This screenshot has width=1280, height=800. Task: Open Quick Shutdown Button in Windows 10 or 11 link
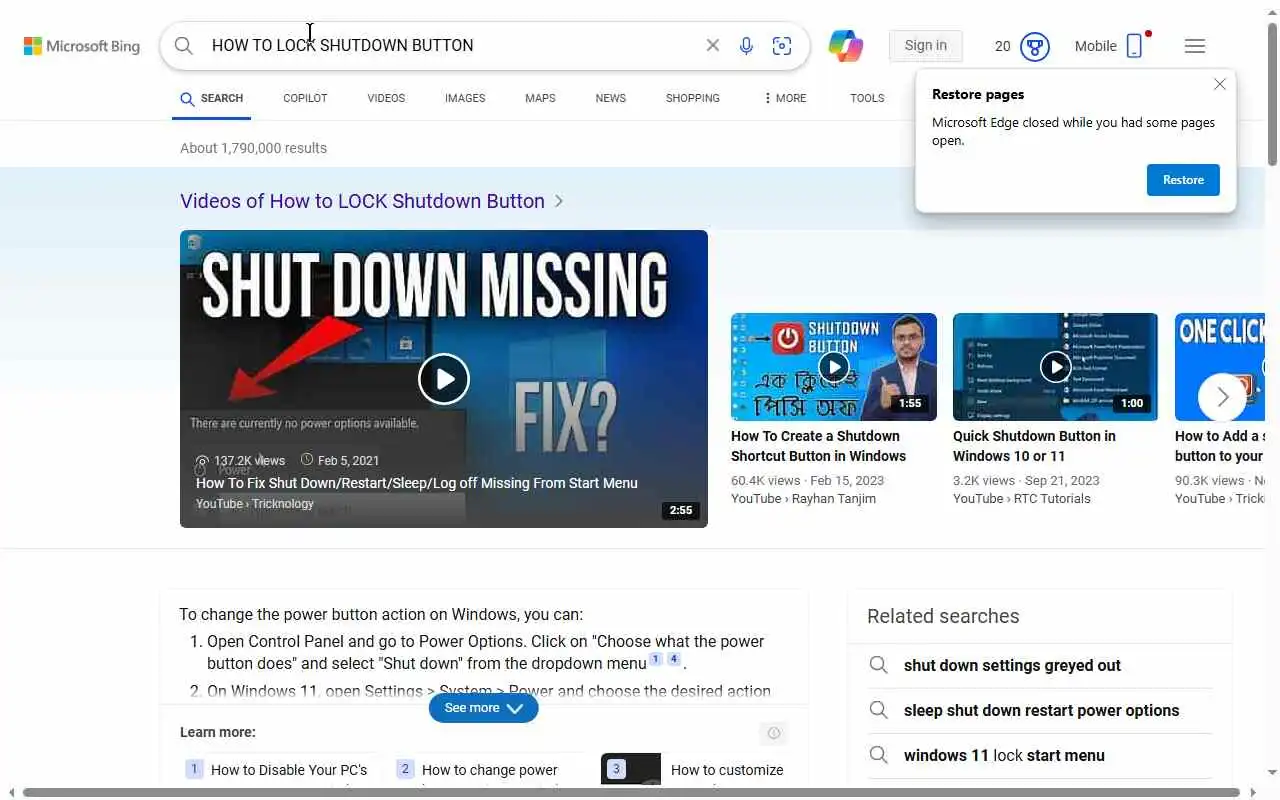[1034, 446]
